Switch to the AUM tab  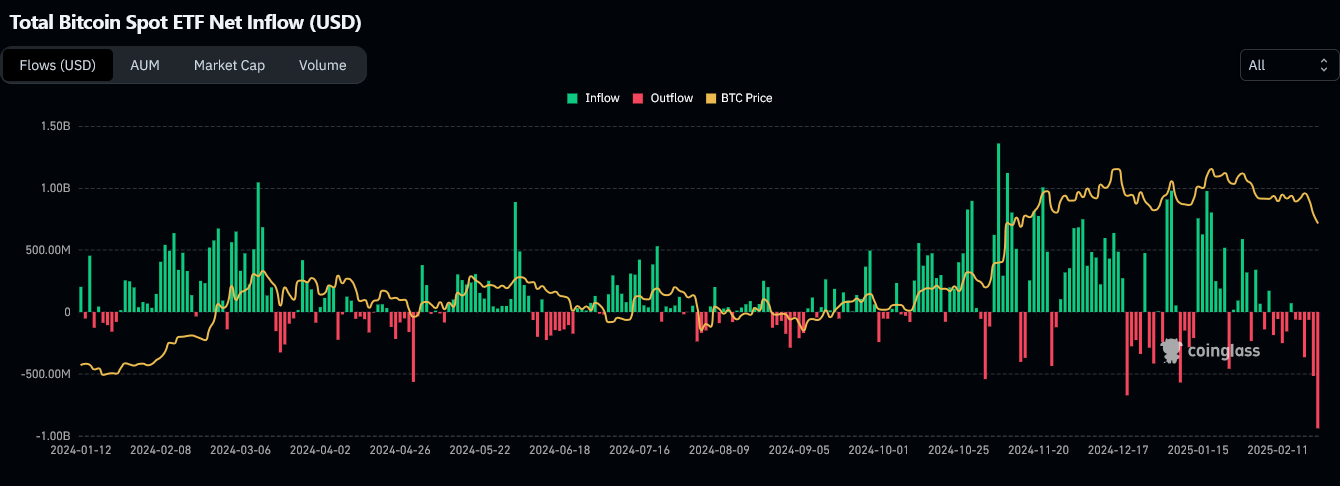click(x=145, y=65)
